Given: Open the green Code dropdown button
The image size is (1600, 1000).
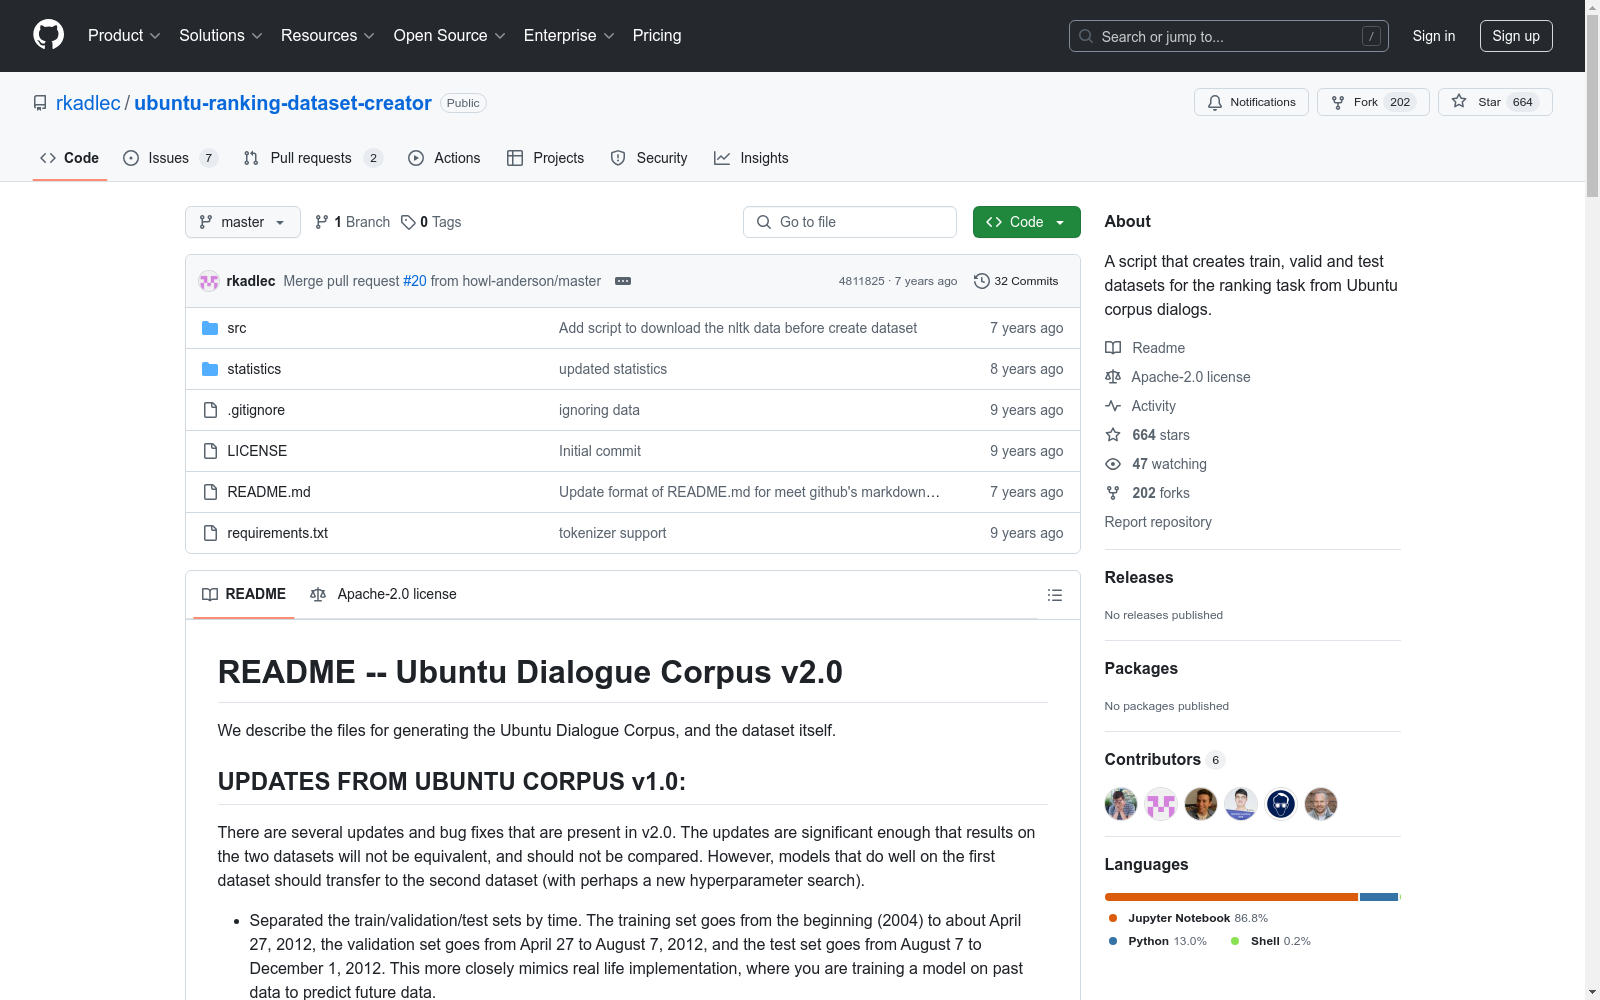Looking at the screenshot, I should [x=1027, y=222].
